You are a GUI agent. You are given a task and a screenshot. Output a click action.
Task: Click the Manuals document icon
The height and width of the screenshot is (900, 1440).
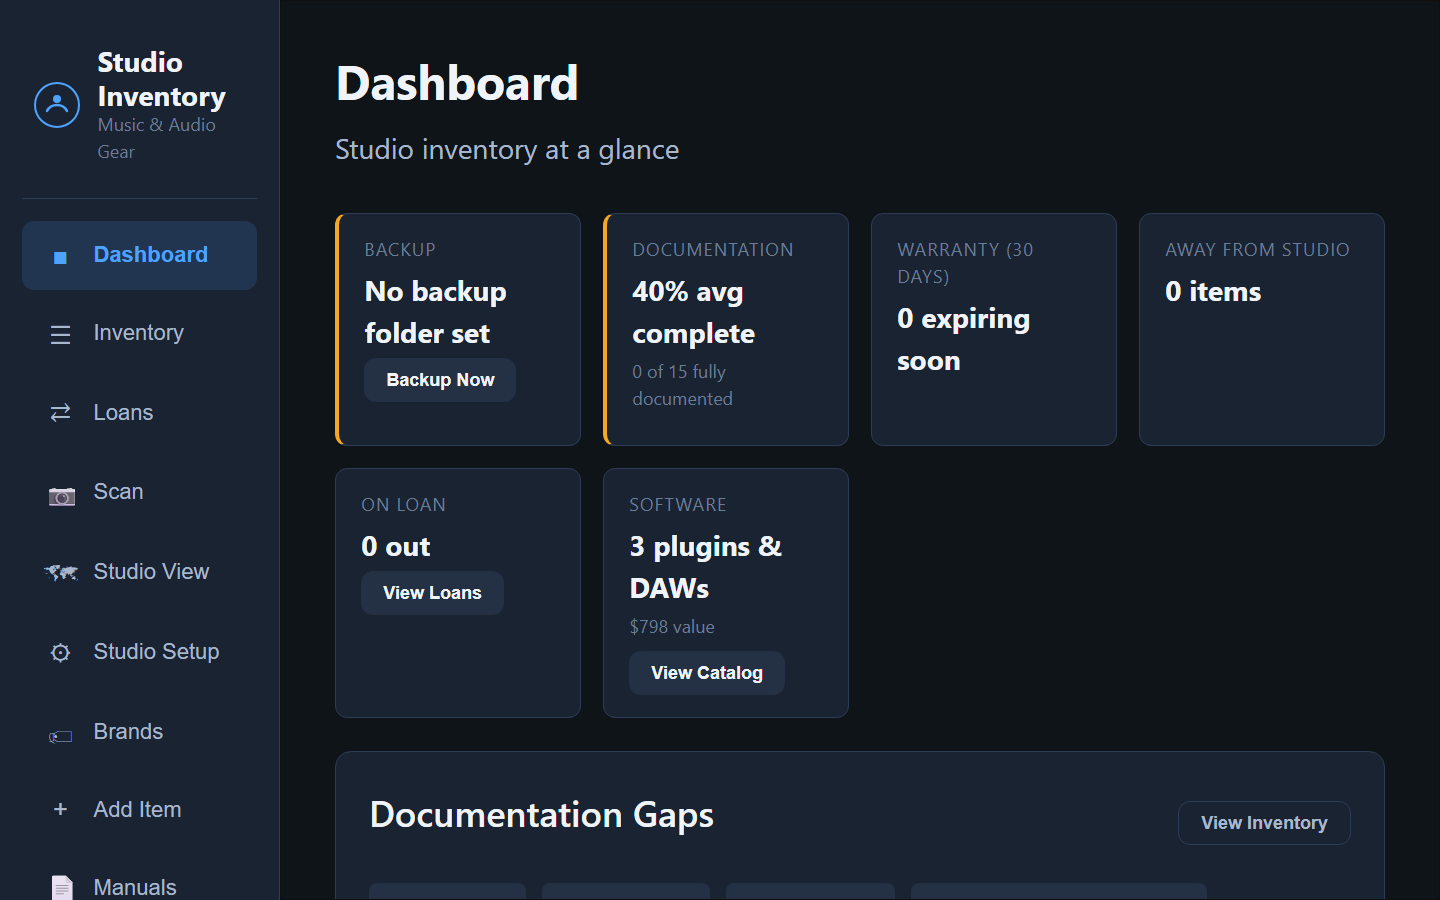62,888
